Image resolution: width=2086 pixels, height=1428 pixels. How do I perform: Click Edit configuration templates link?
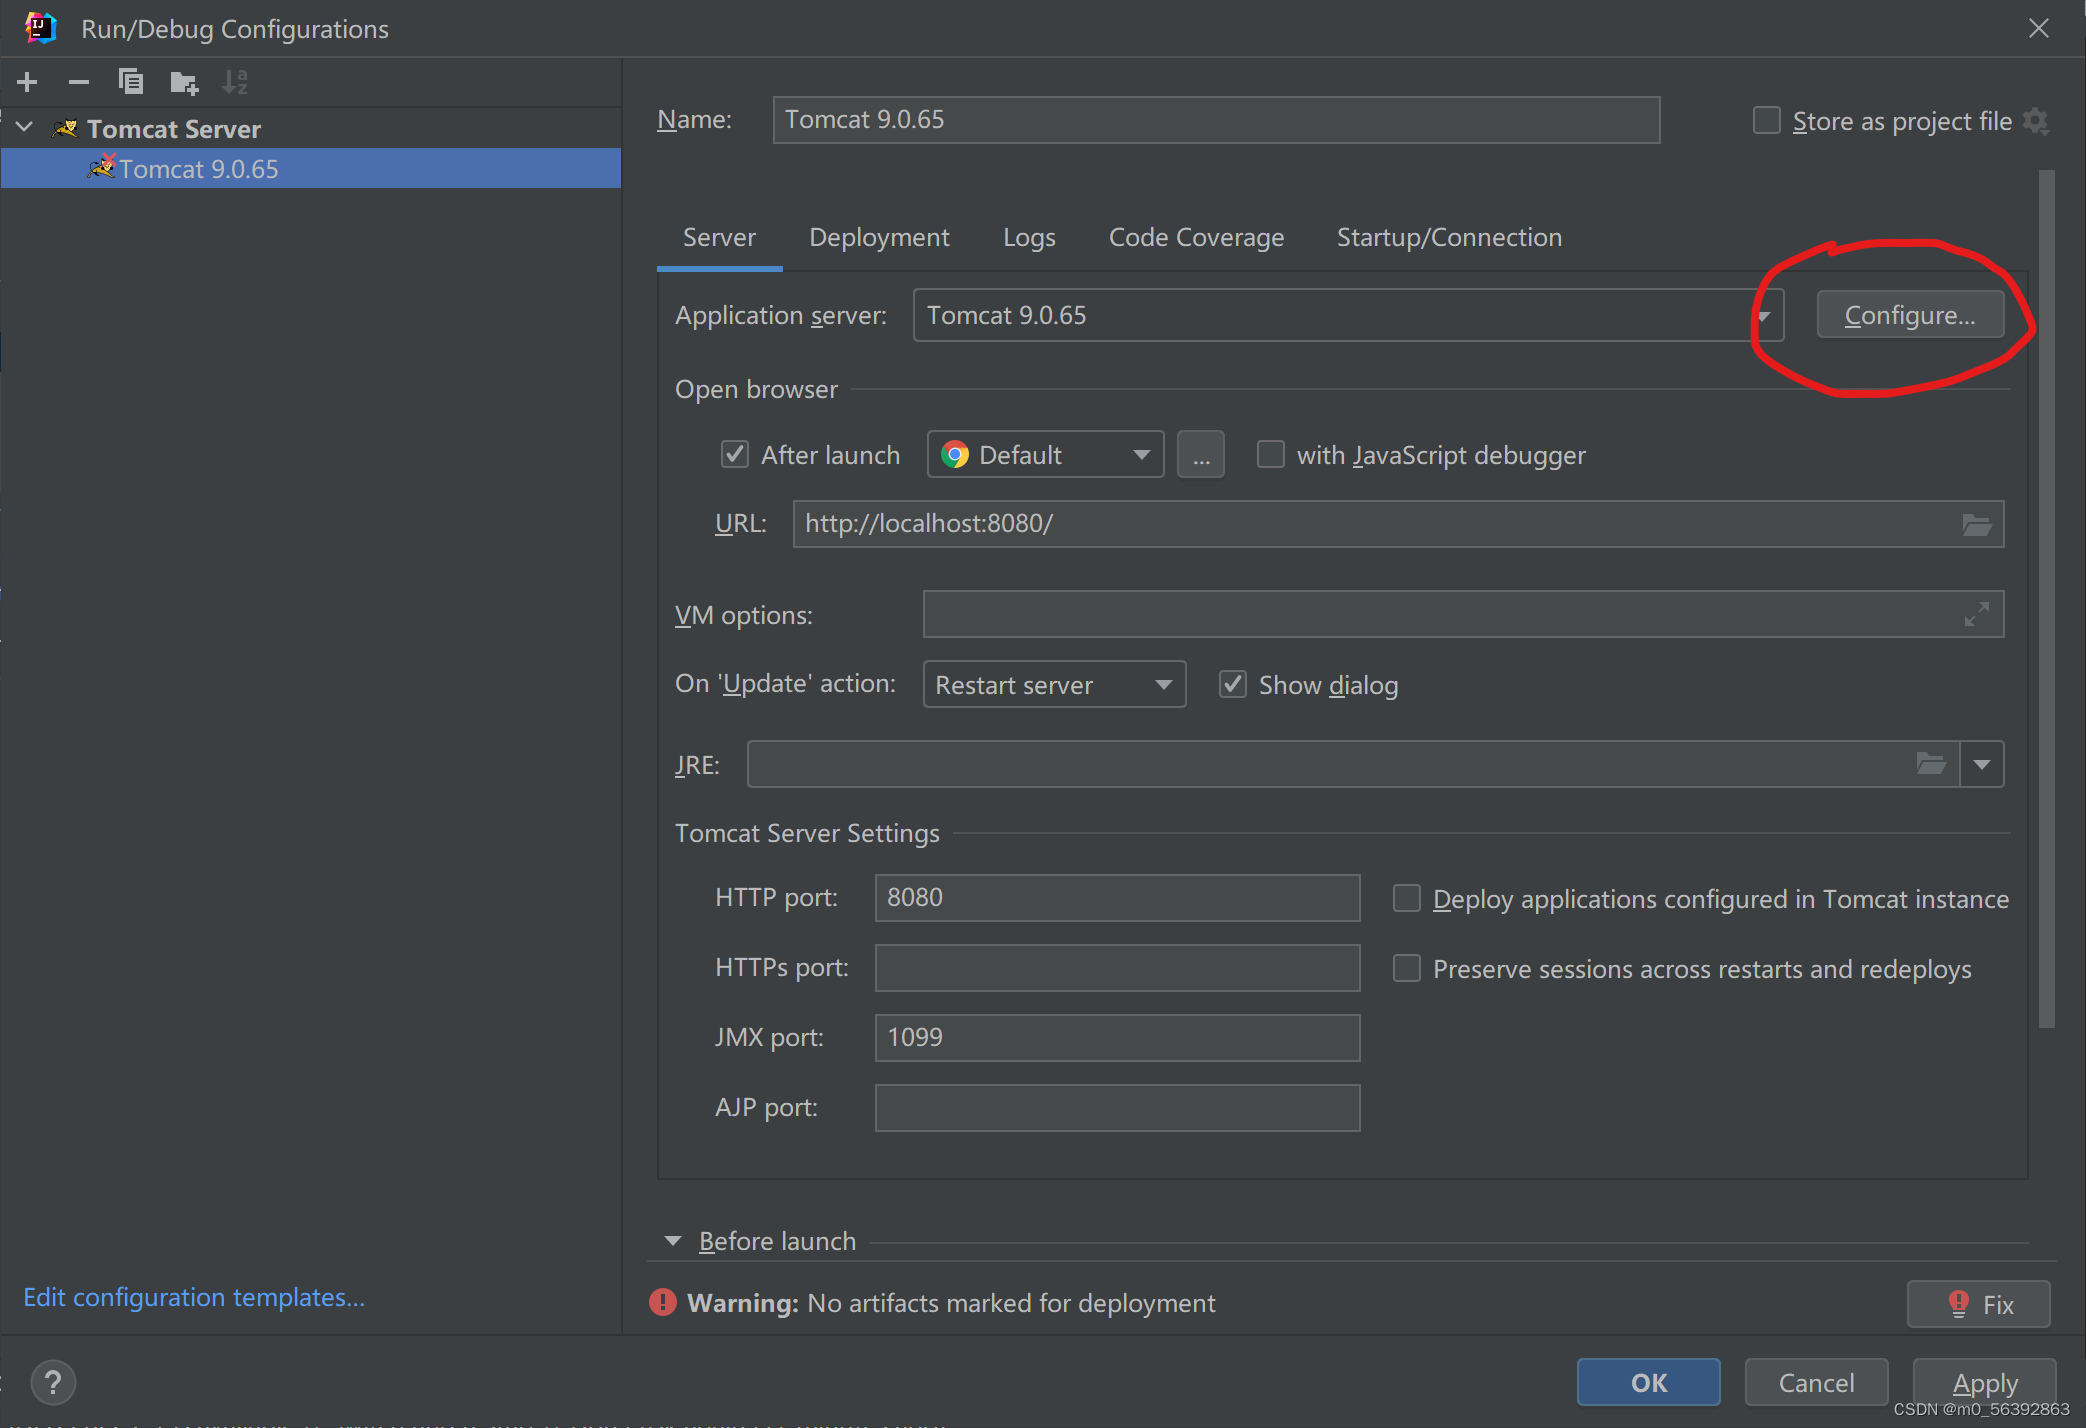click(x=194, y=1297)
